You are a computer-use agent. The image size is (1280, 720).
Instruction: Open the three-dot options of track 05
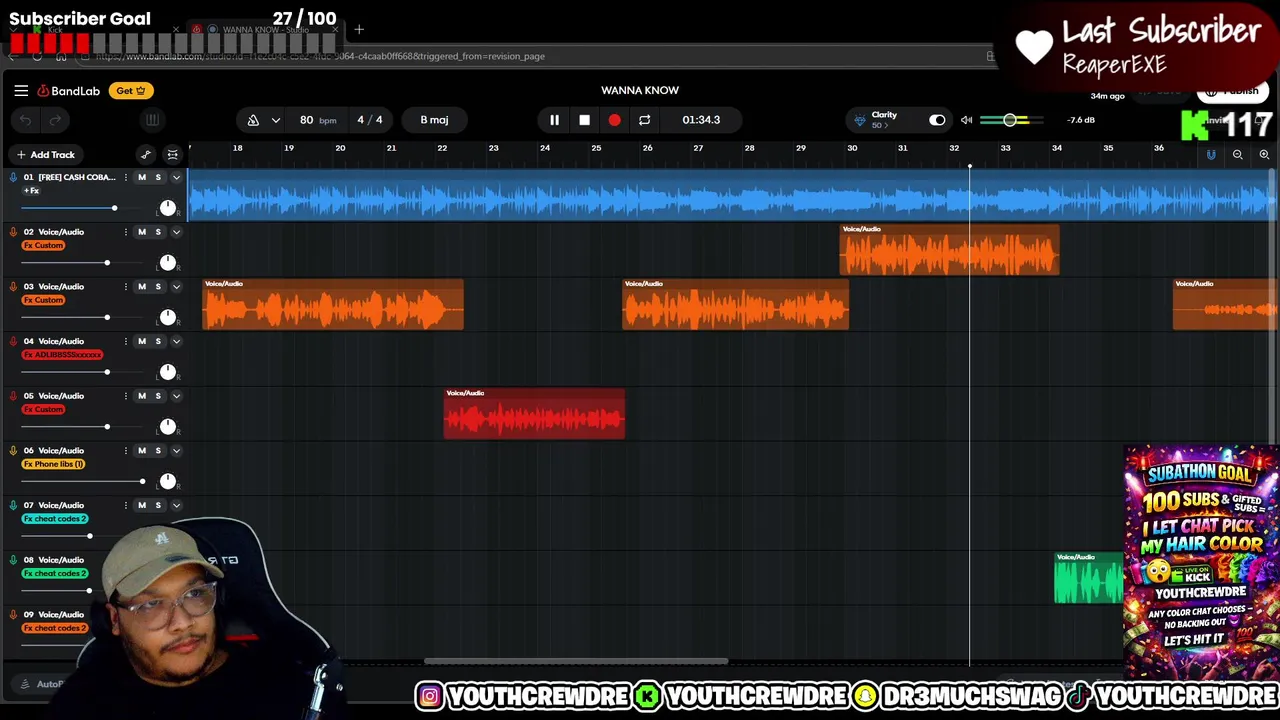click(125, 396)
